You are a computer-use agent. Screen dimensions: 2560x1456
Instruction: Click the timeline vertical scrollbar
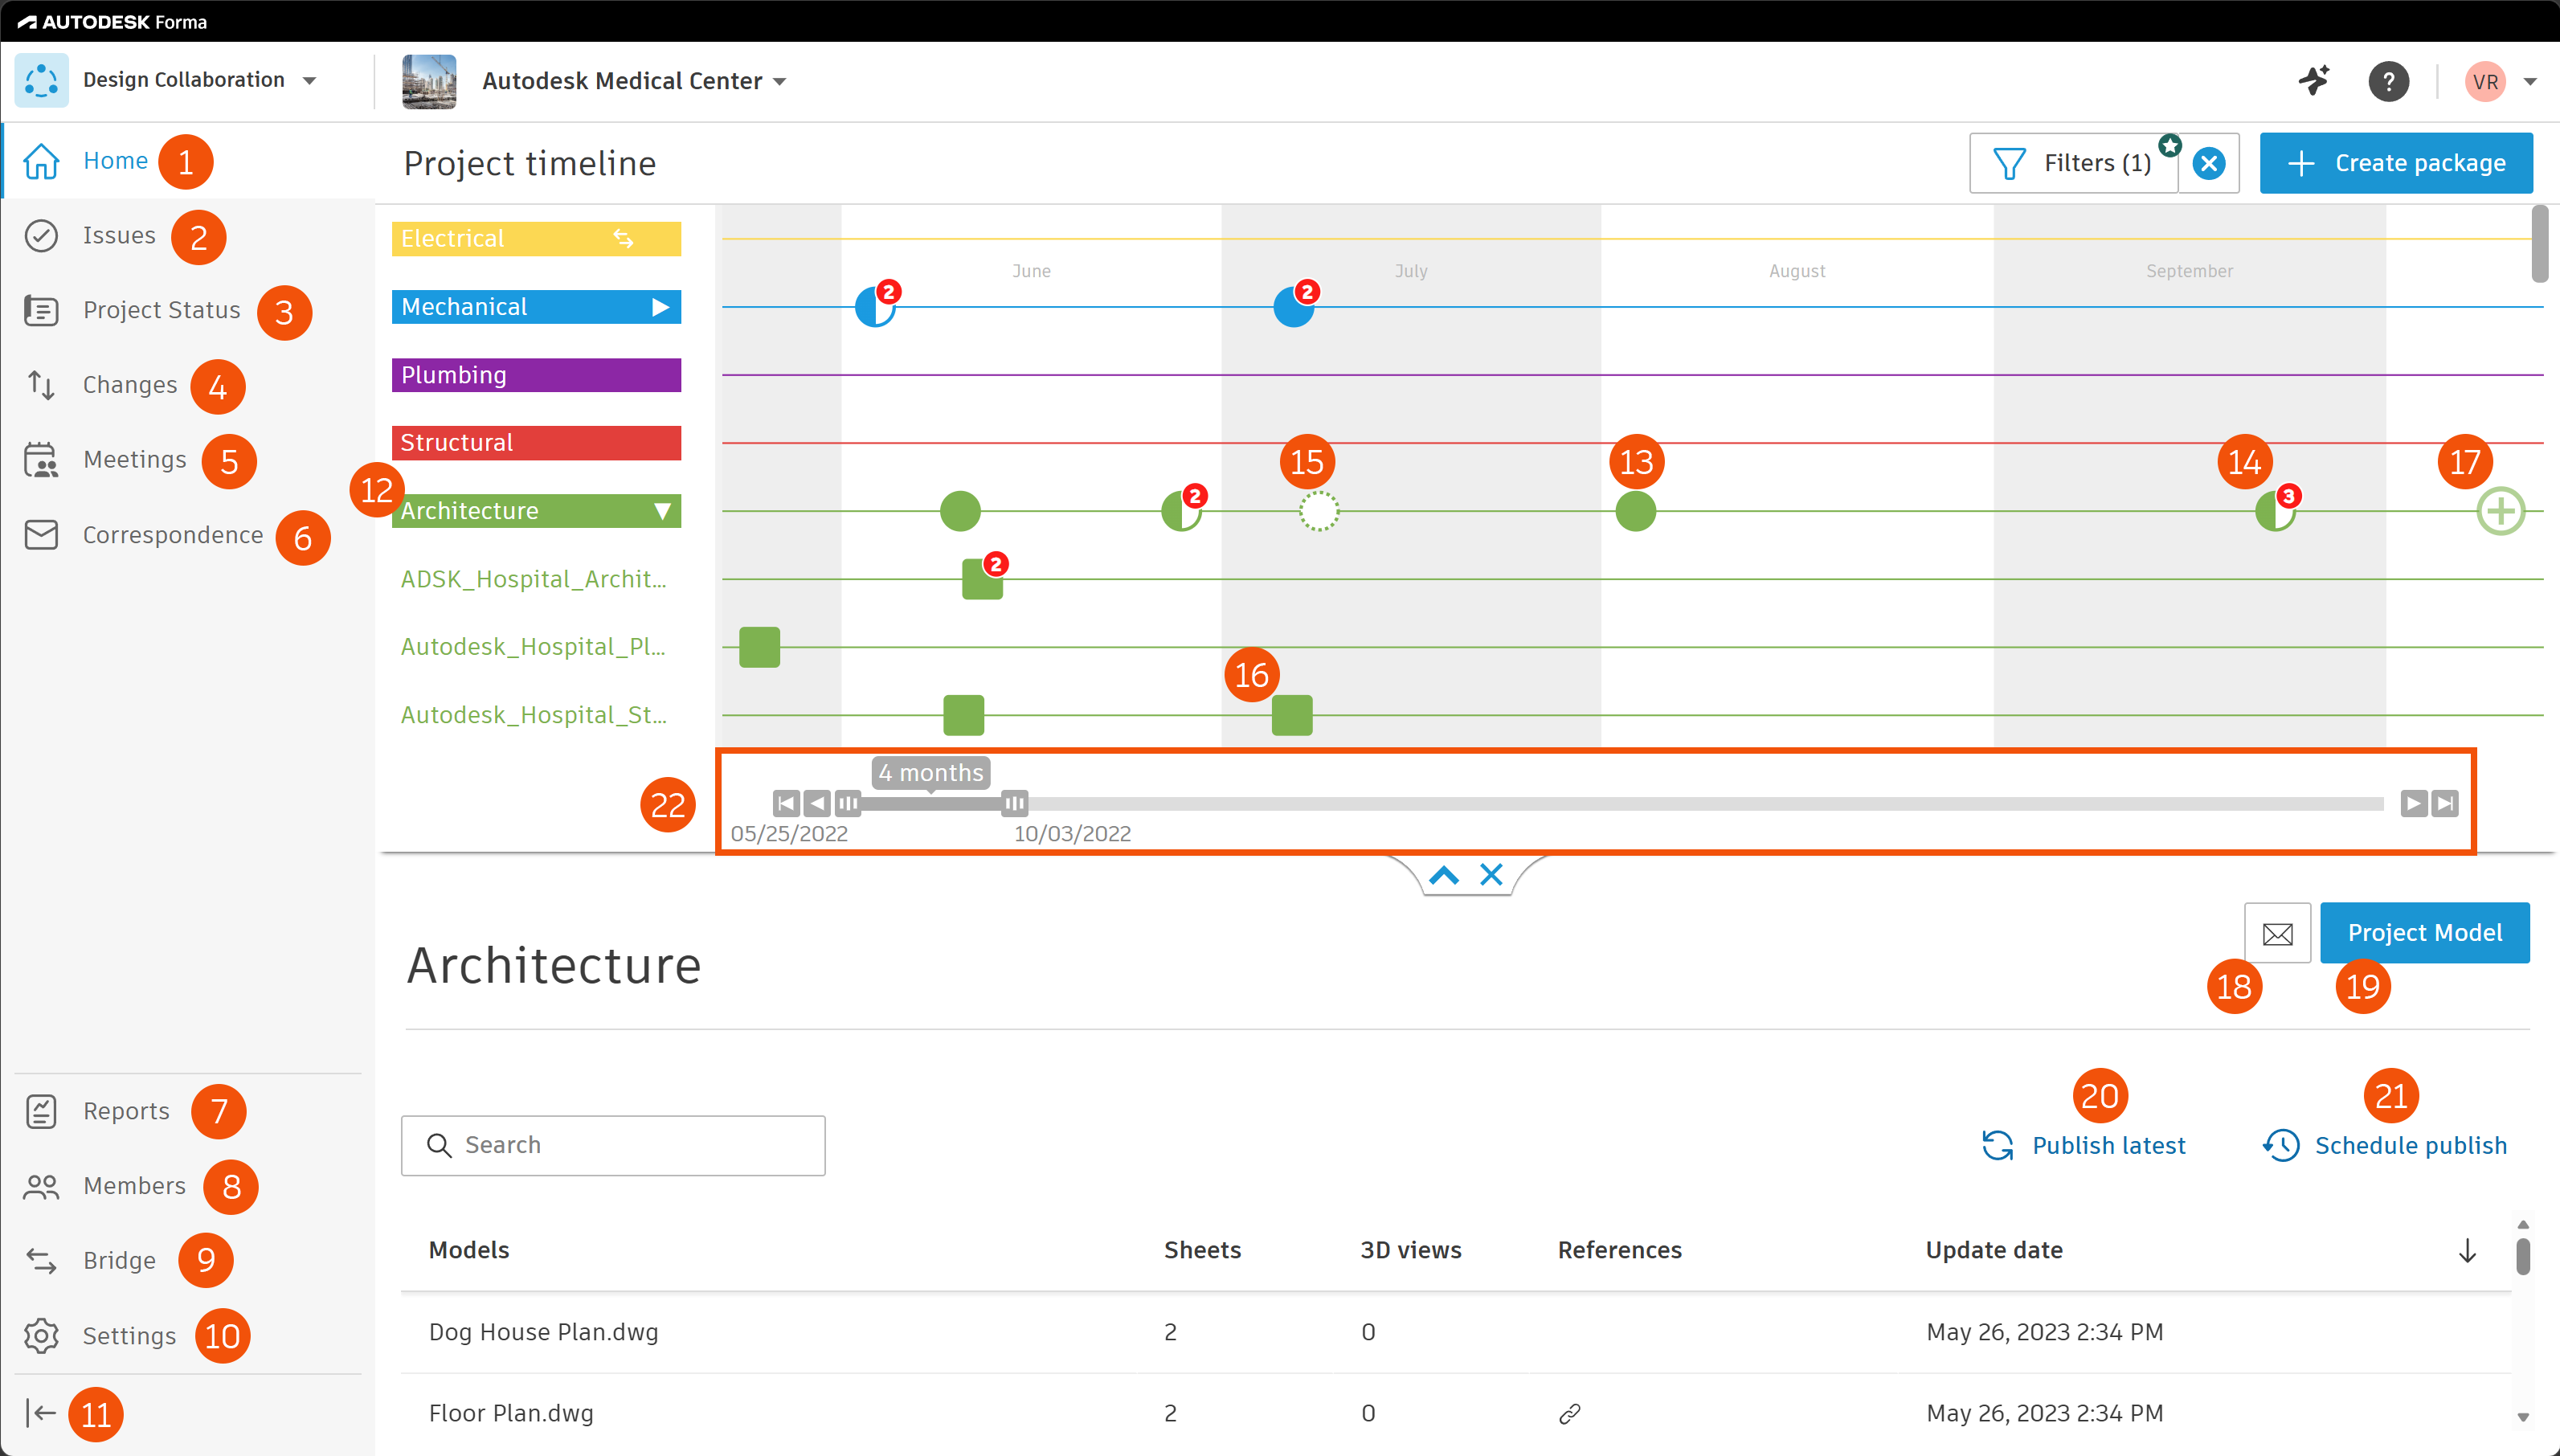click(x=2539, y=243)
